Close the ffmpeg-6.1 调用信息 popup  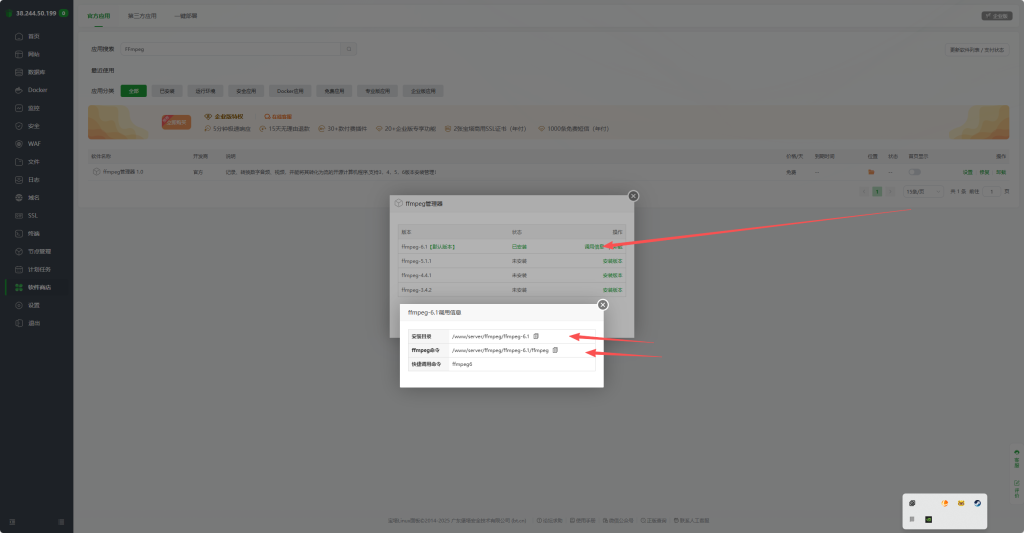(x=603, y=304)
